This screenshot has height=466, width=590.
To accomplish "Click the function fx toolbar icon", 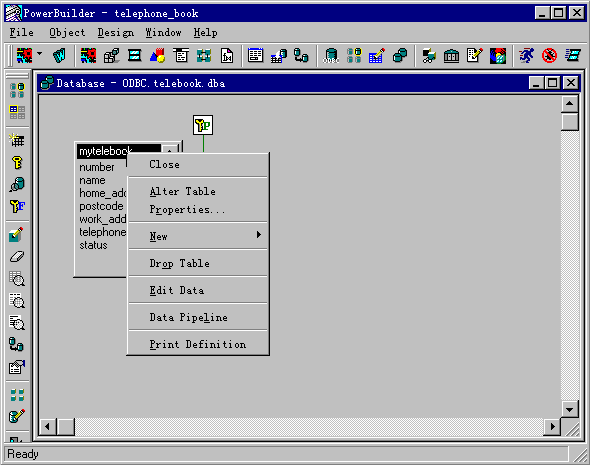I will click(227, 56).
